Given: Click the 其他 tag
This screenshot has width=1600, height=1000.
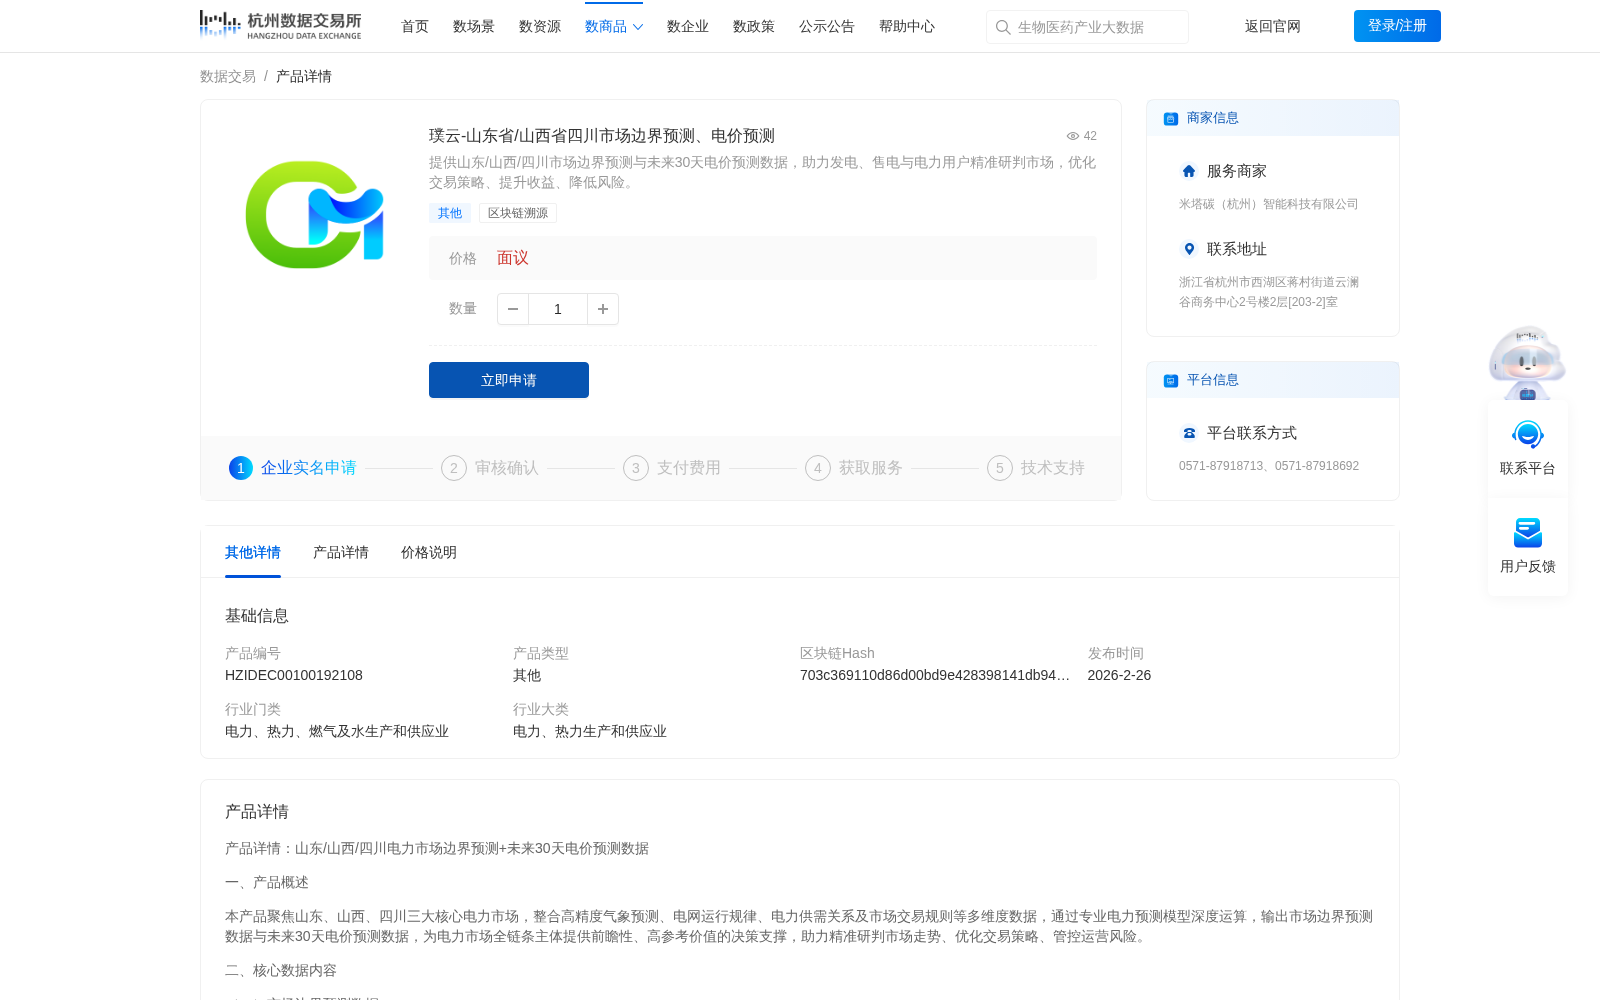Looking at the screenshot, I should 450,213.
